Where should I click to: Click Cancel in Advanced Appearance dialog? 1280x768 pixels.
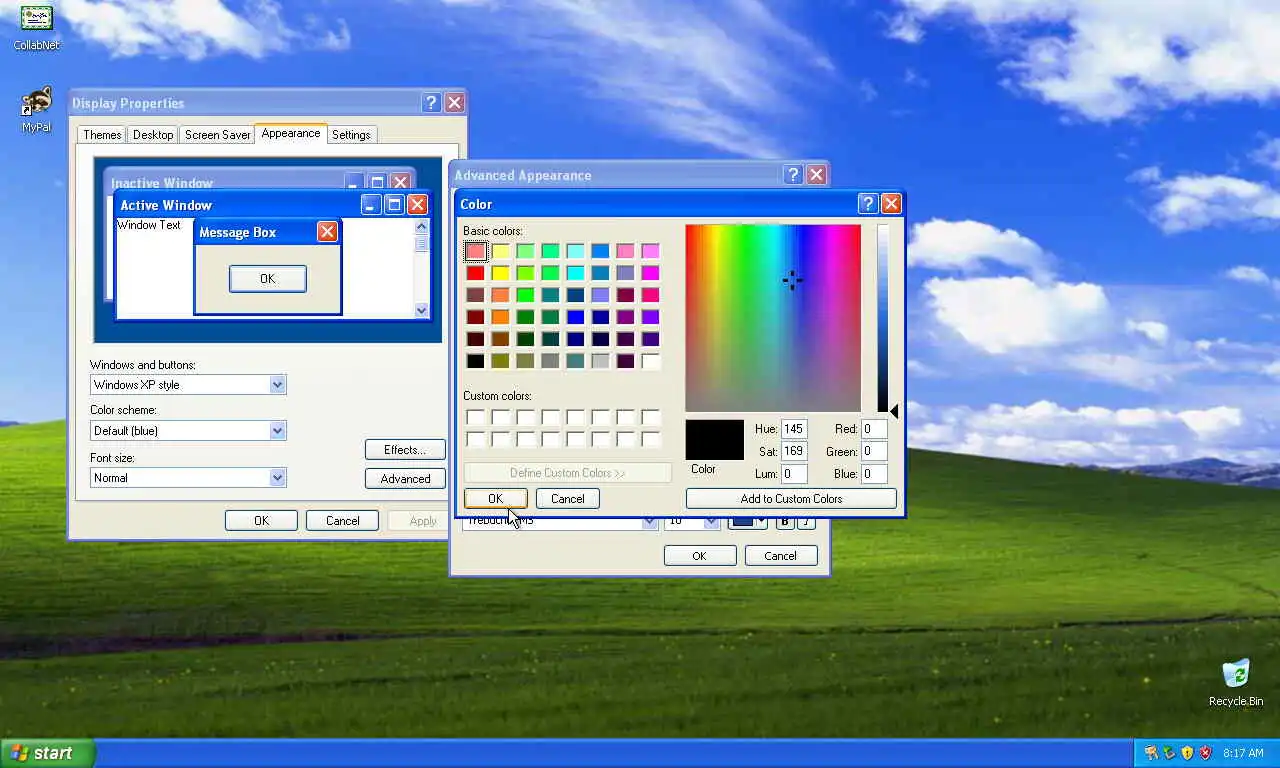pos(780,556)
